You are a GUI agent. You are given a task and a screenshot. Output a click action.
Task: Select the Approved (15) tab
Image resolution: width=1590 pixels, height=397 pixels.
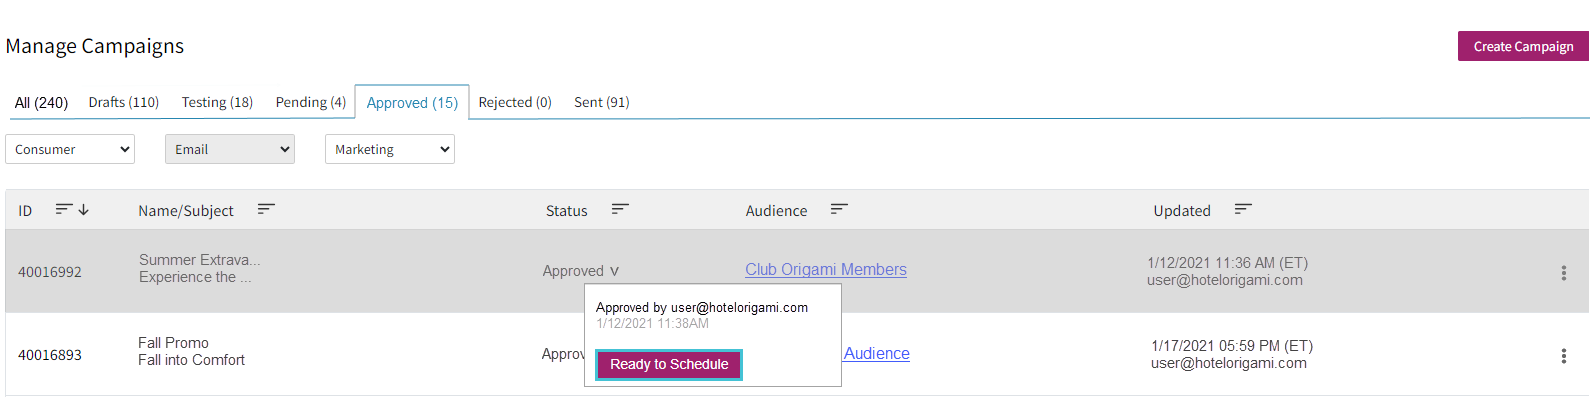coord(412,102)
